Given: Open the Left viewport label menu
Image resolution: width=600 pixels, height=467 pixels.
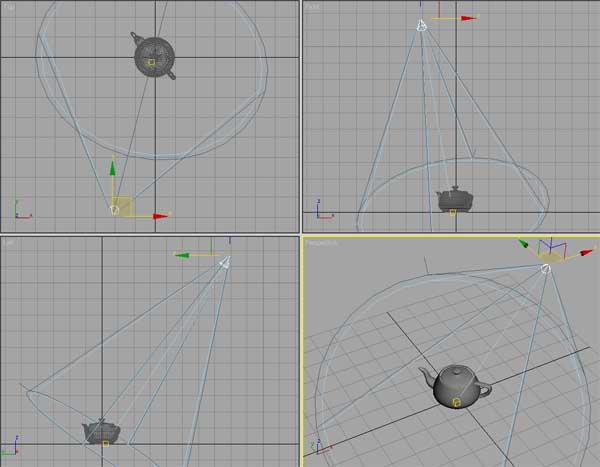Looking at the screenshot, I should (8, 242).
